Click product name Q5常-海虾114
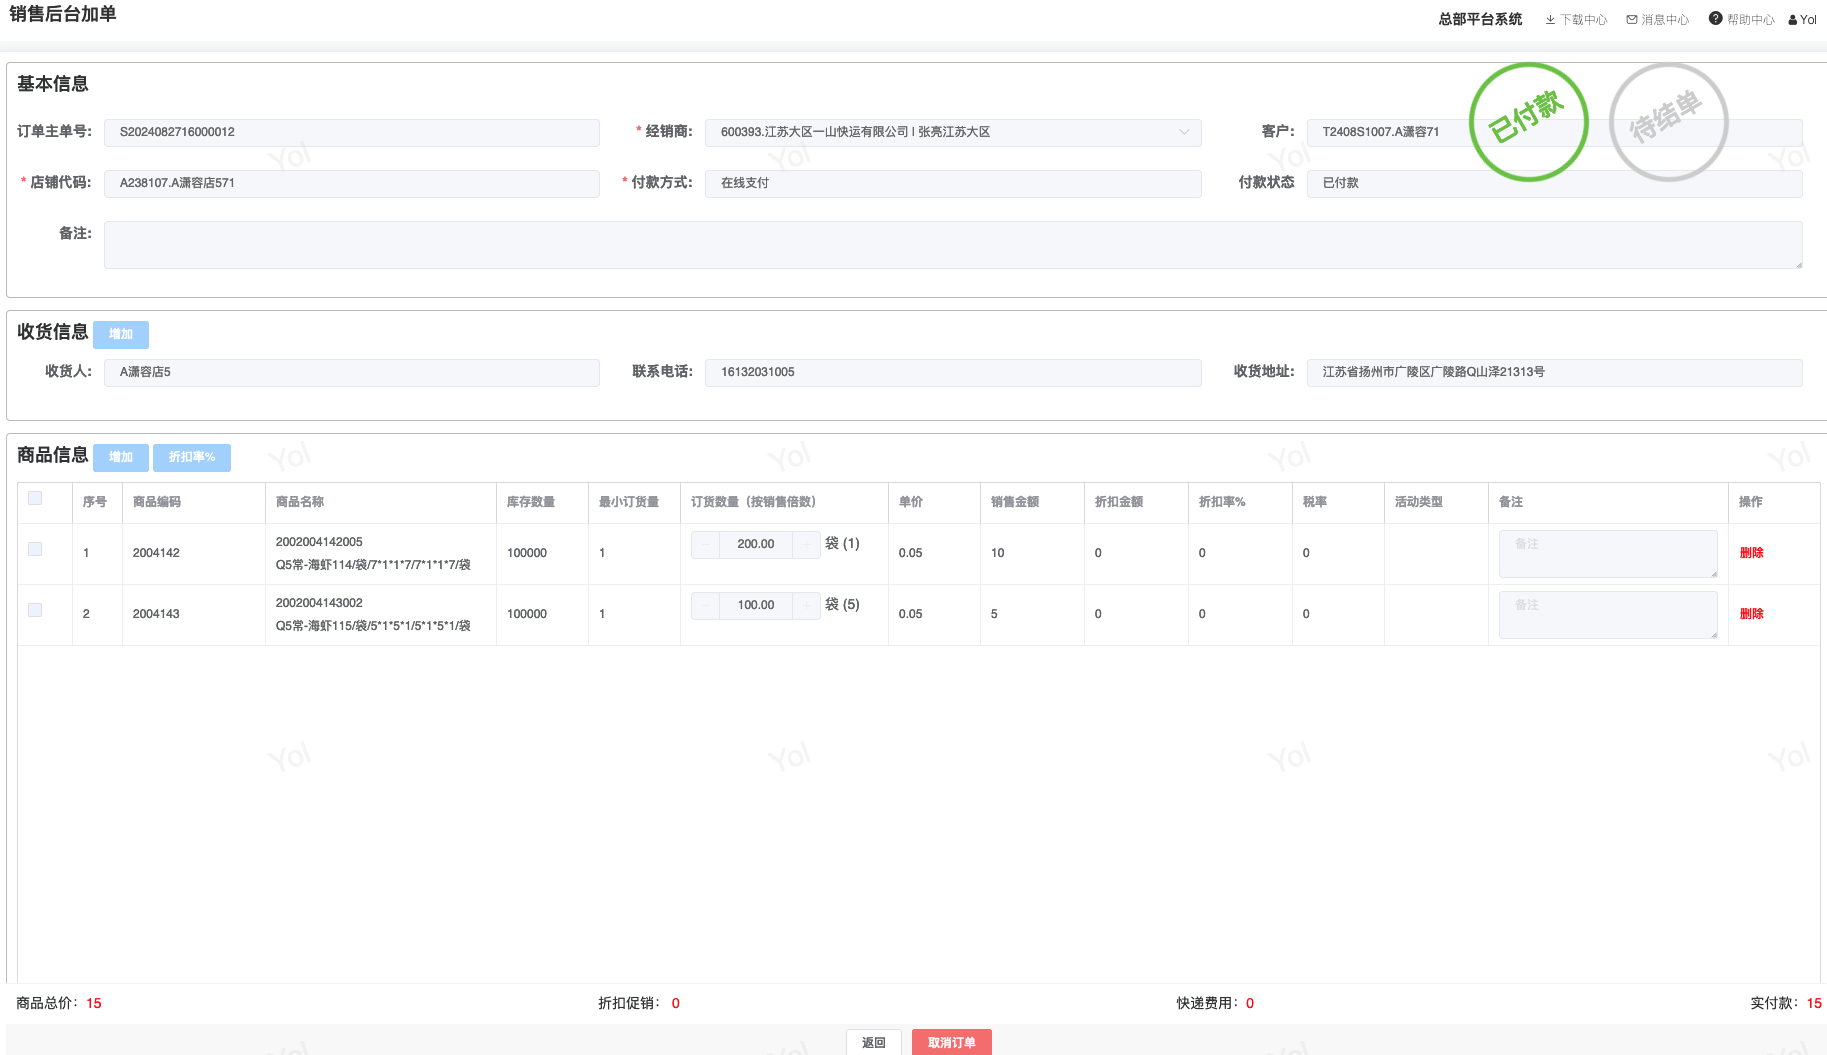This screenshot has width=1827, height=1055. pos(373,565)
